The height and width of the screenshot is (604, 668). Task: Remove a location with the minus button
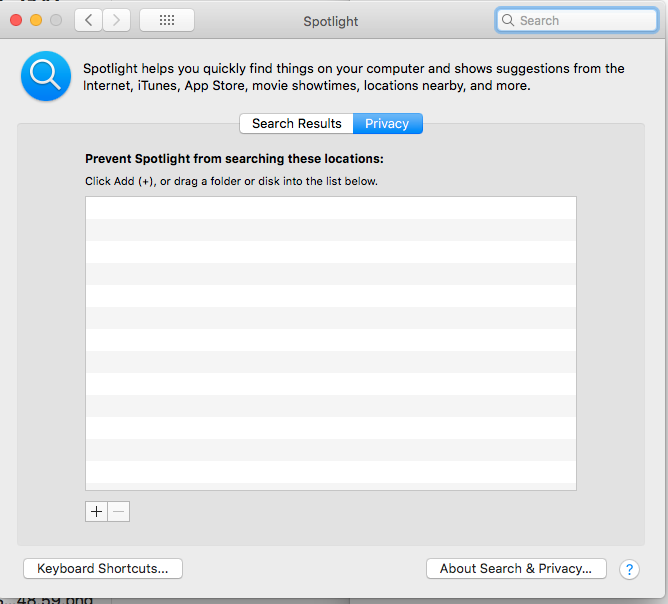118,511
